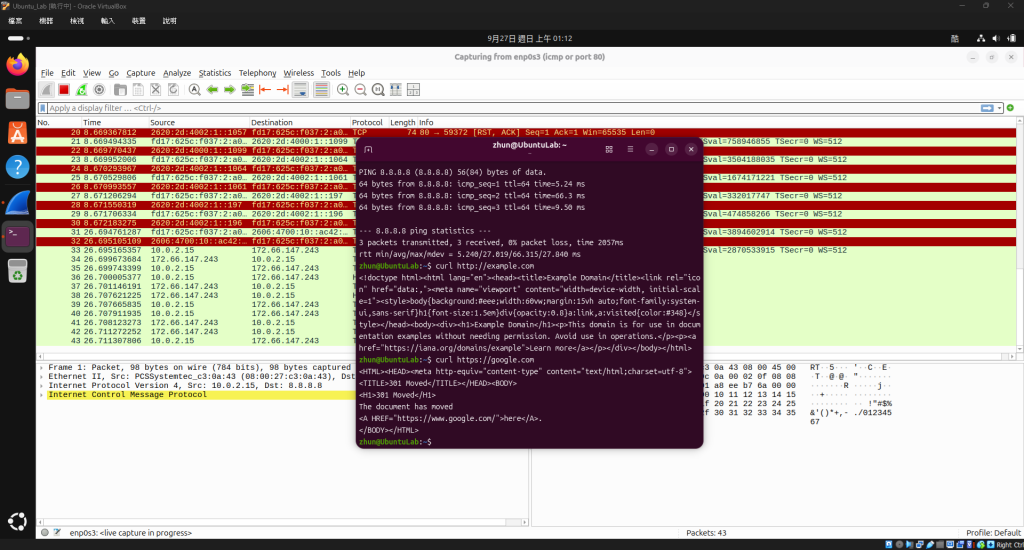Open the display filter history dropdown
The width and height of the screenshot is (1024, 550).
click(999, 108)
